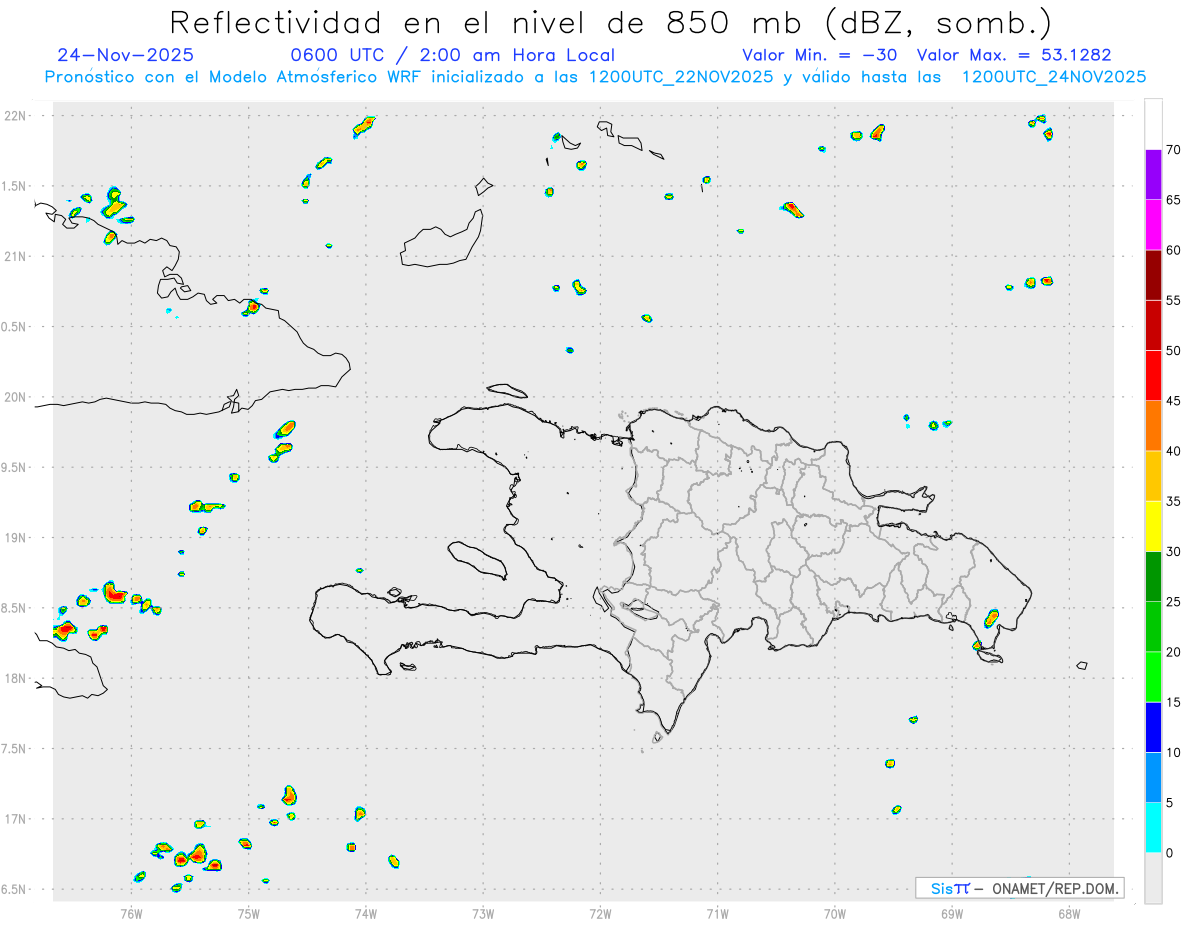Click the time '0600 UTC / 2:00 am Hora Local'
The height and width of the screenshot is (927, 1200).
(x=453, y=55)
